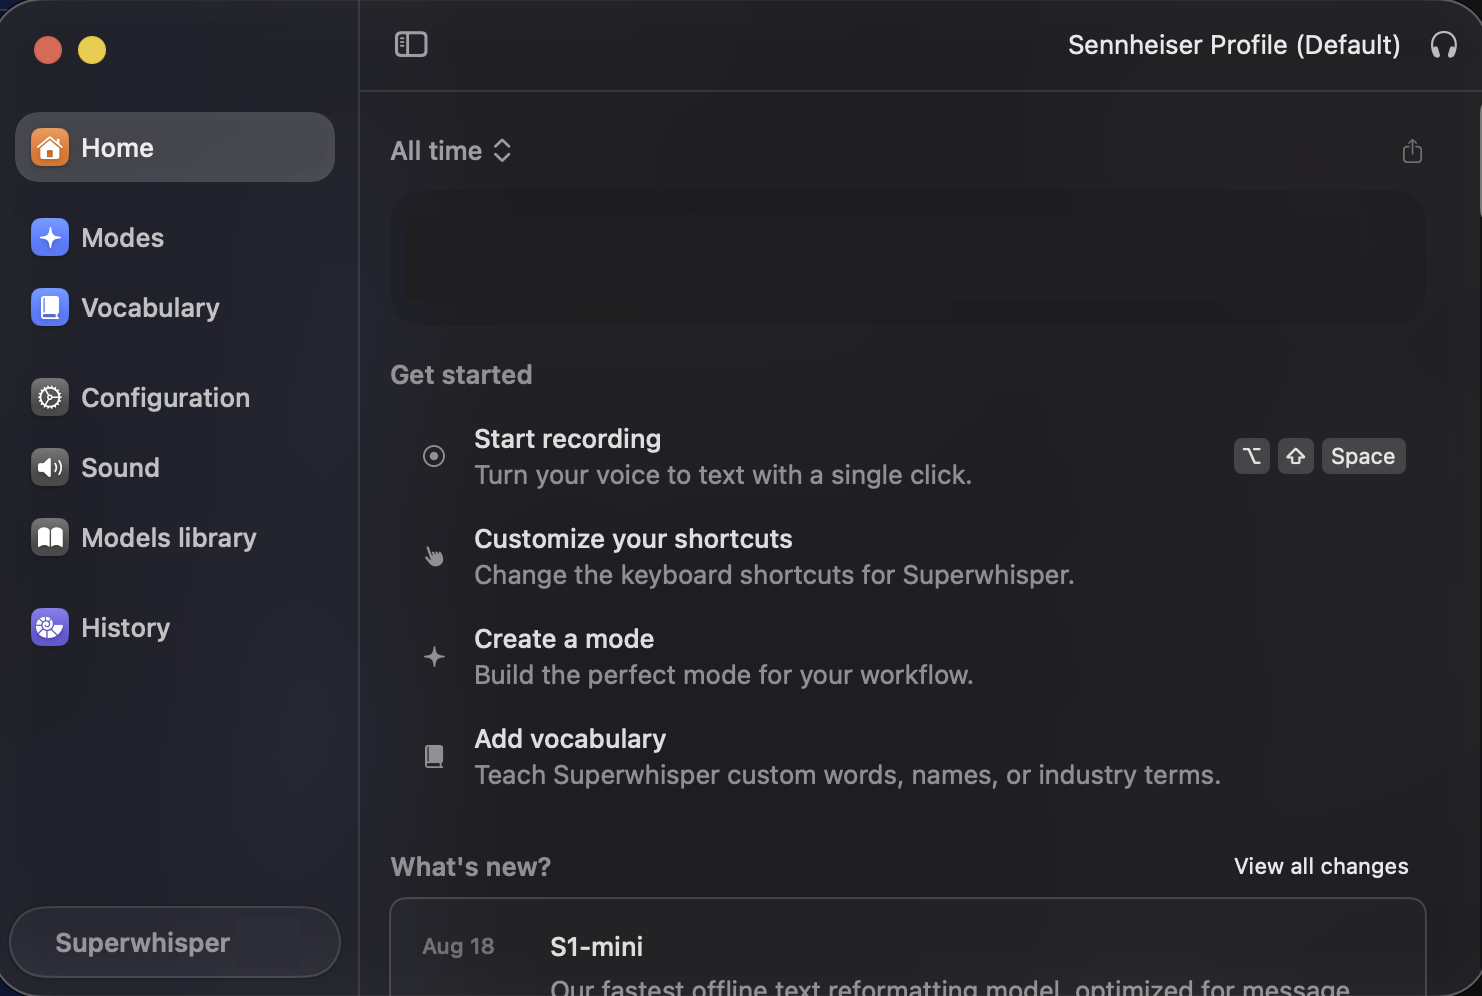
Task: Click the Space key shortcut badge
Action: click(x=1363, y=456)
